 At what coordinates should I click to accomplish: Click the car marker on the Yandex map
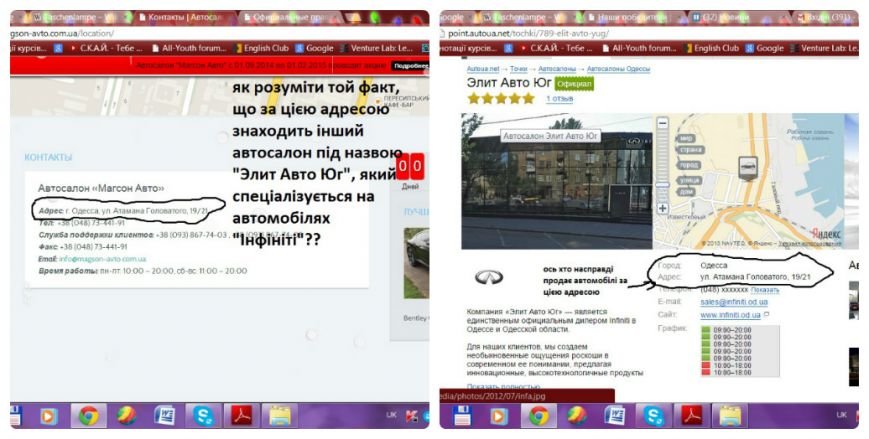click(748, 167)
